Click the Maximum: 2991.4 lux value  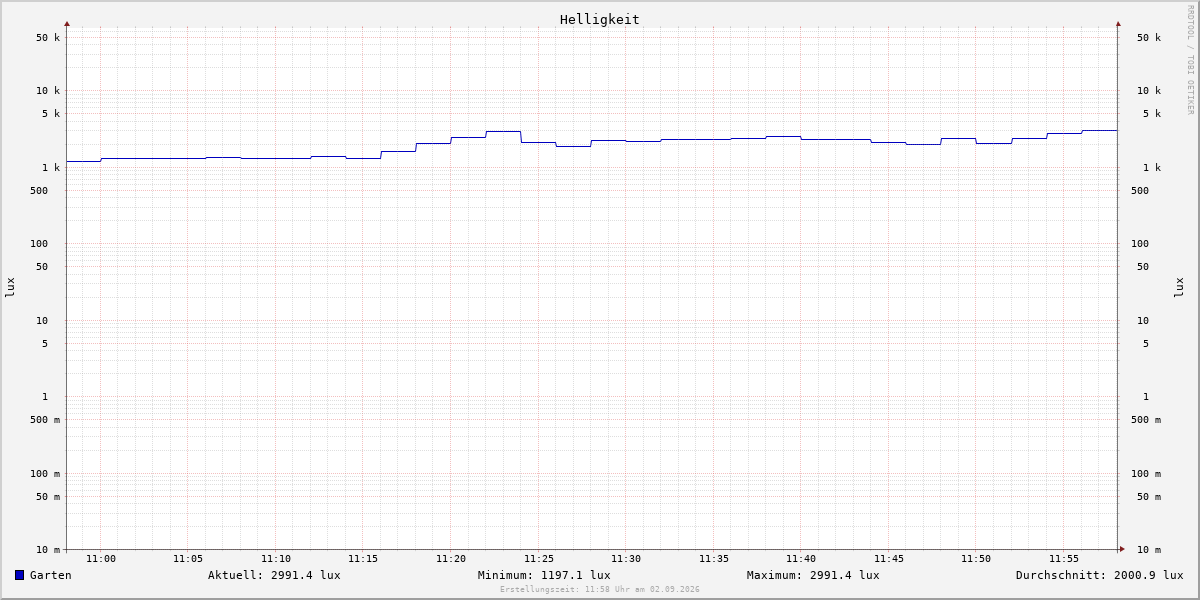(x=813, y=575)
